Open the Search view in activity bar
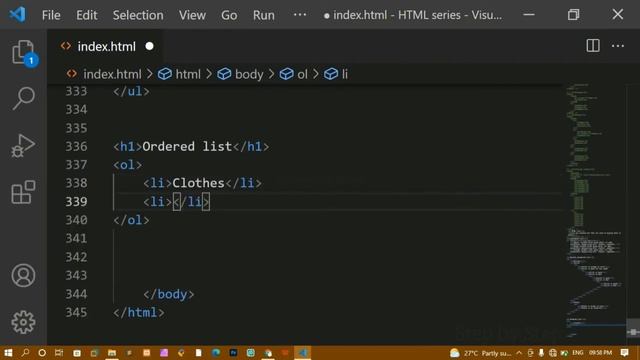This screenshot has width=640, height=360. coord(23,98)
